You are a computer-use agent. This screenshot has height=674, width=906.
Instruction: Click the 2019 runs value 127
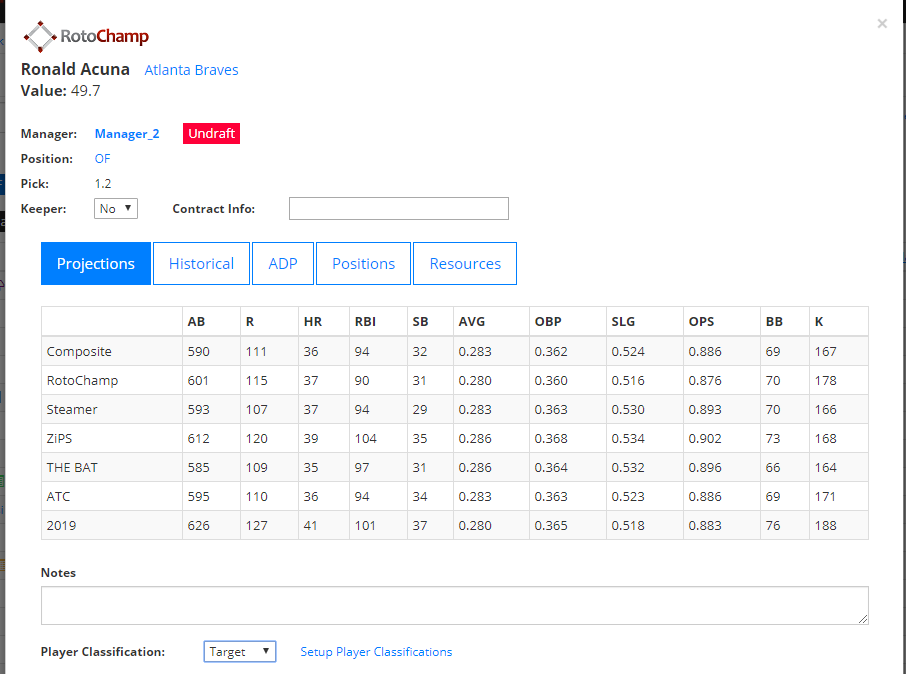tap(256, 525)
